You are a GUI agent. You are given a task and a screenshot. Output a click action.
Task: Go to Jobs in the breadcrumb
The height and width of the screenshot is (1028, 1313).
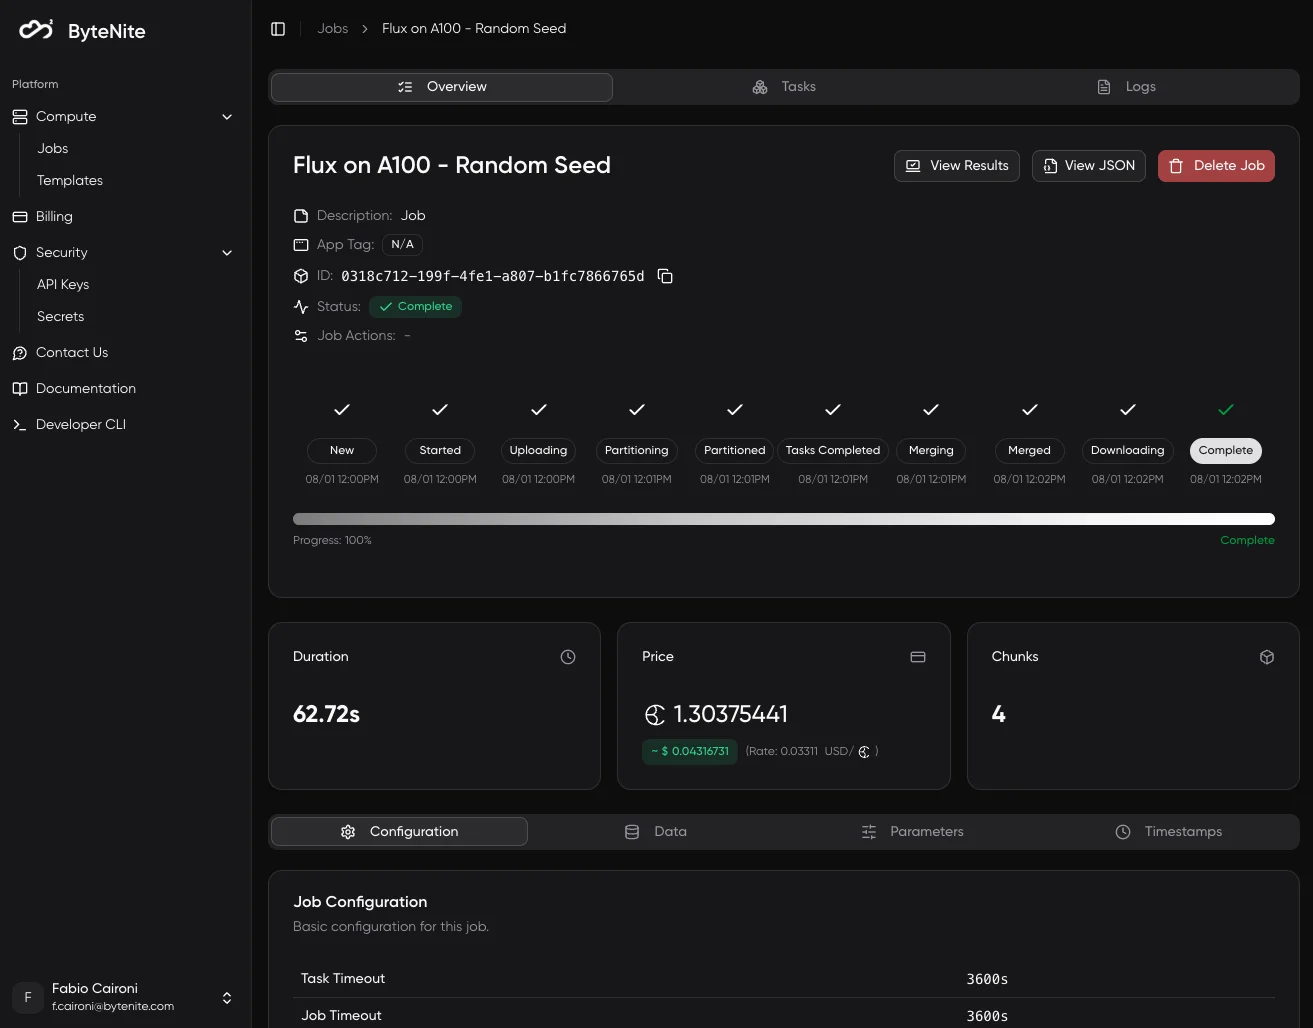click(333, 29)
